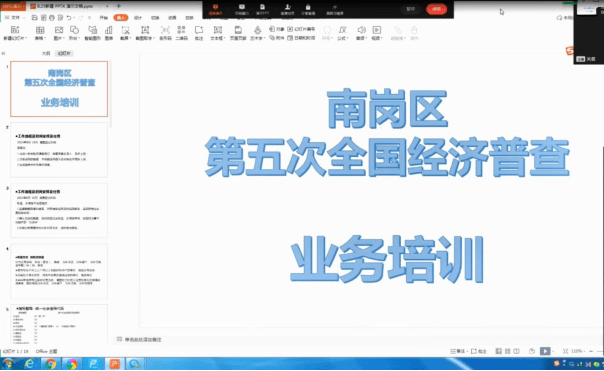Select slide 1 thumbnail with blue title
This screenshot has width=604, height=371.
[59, 89]
